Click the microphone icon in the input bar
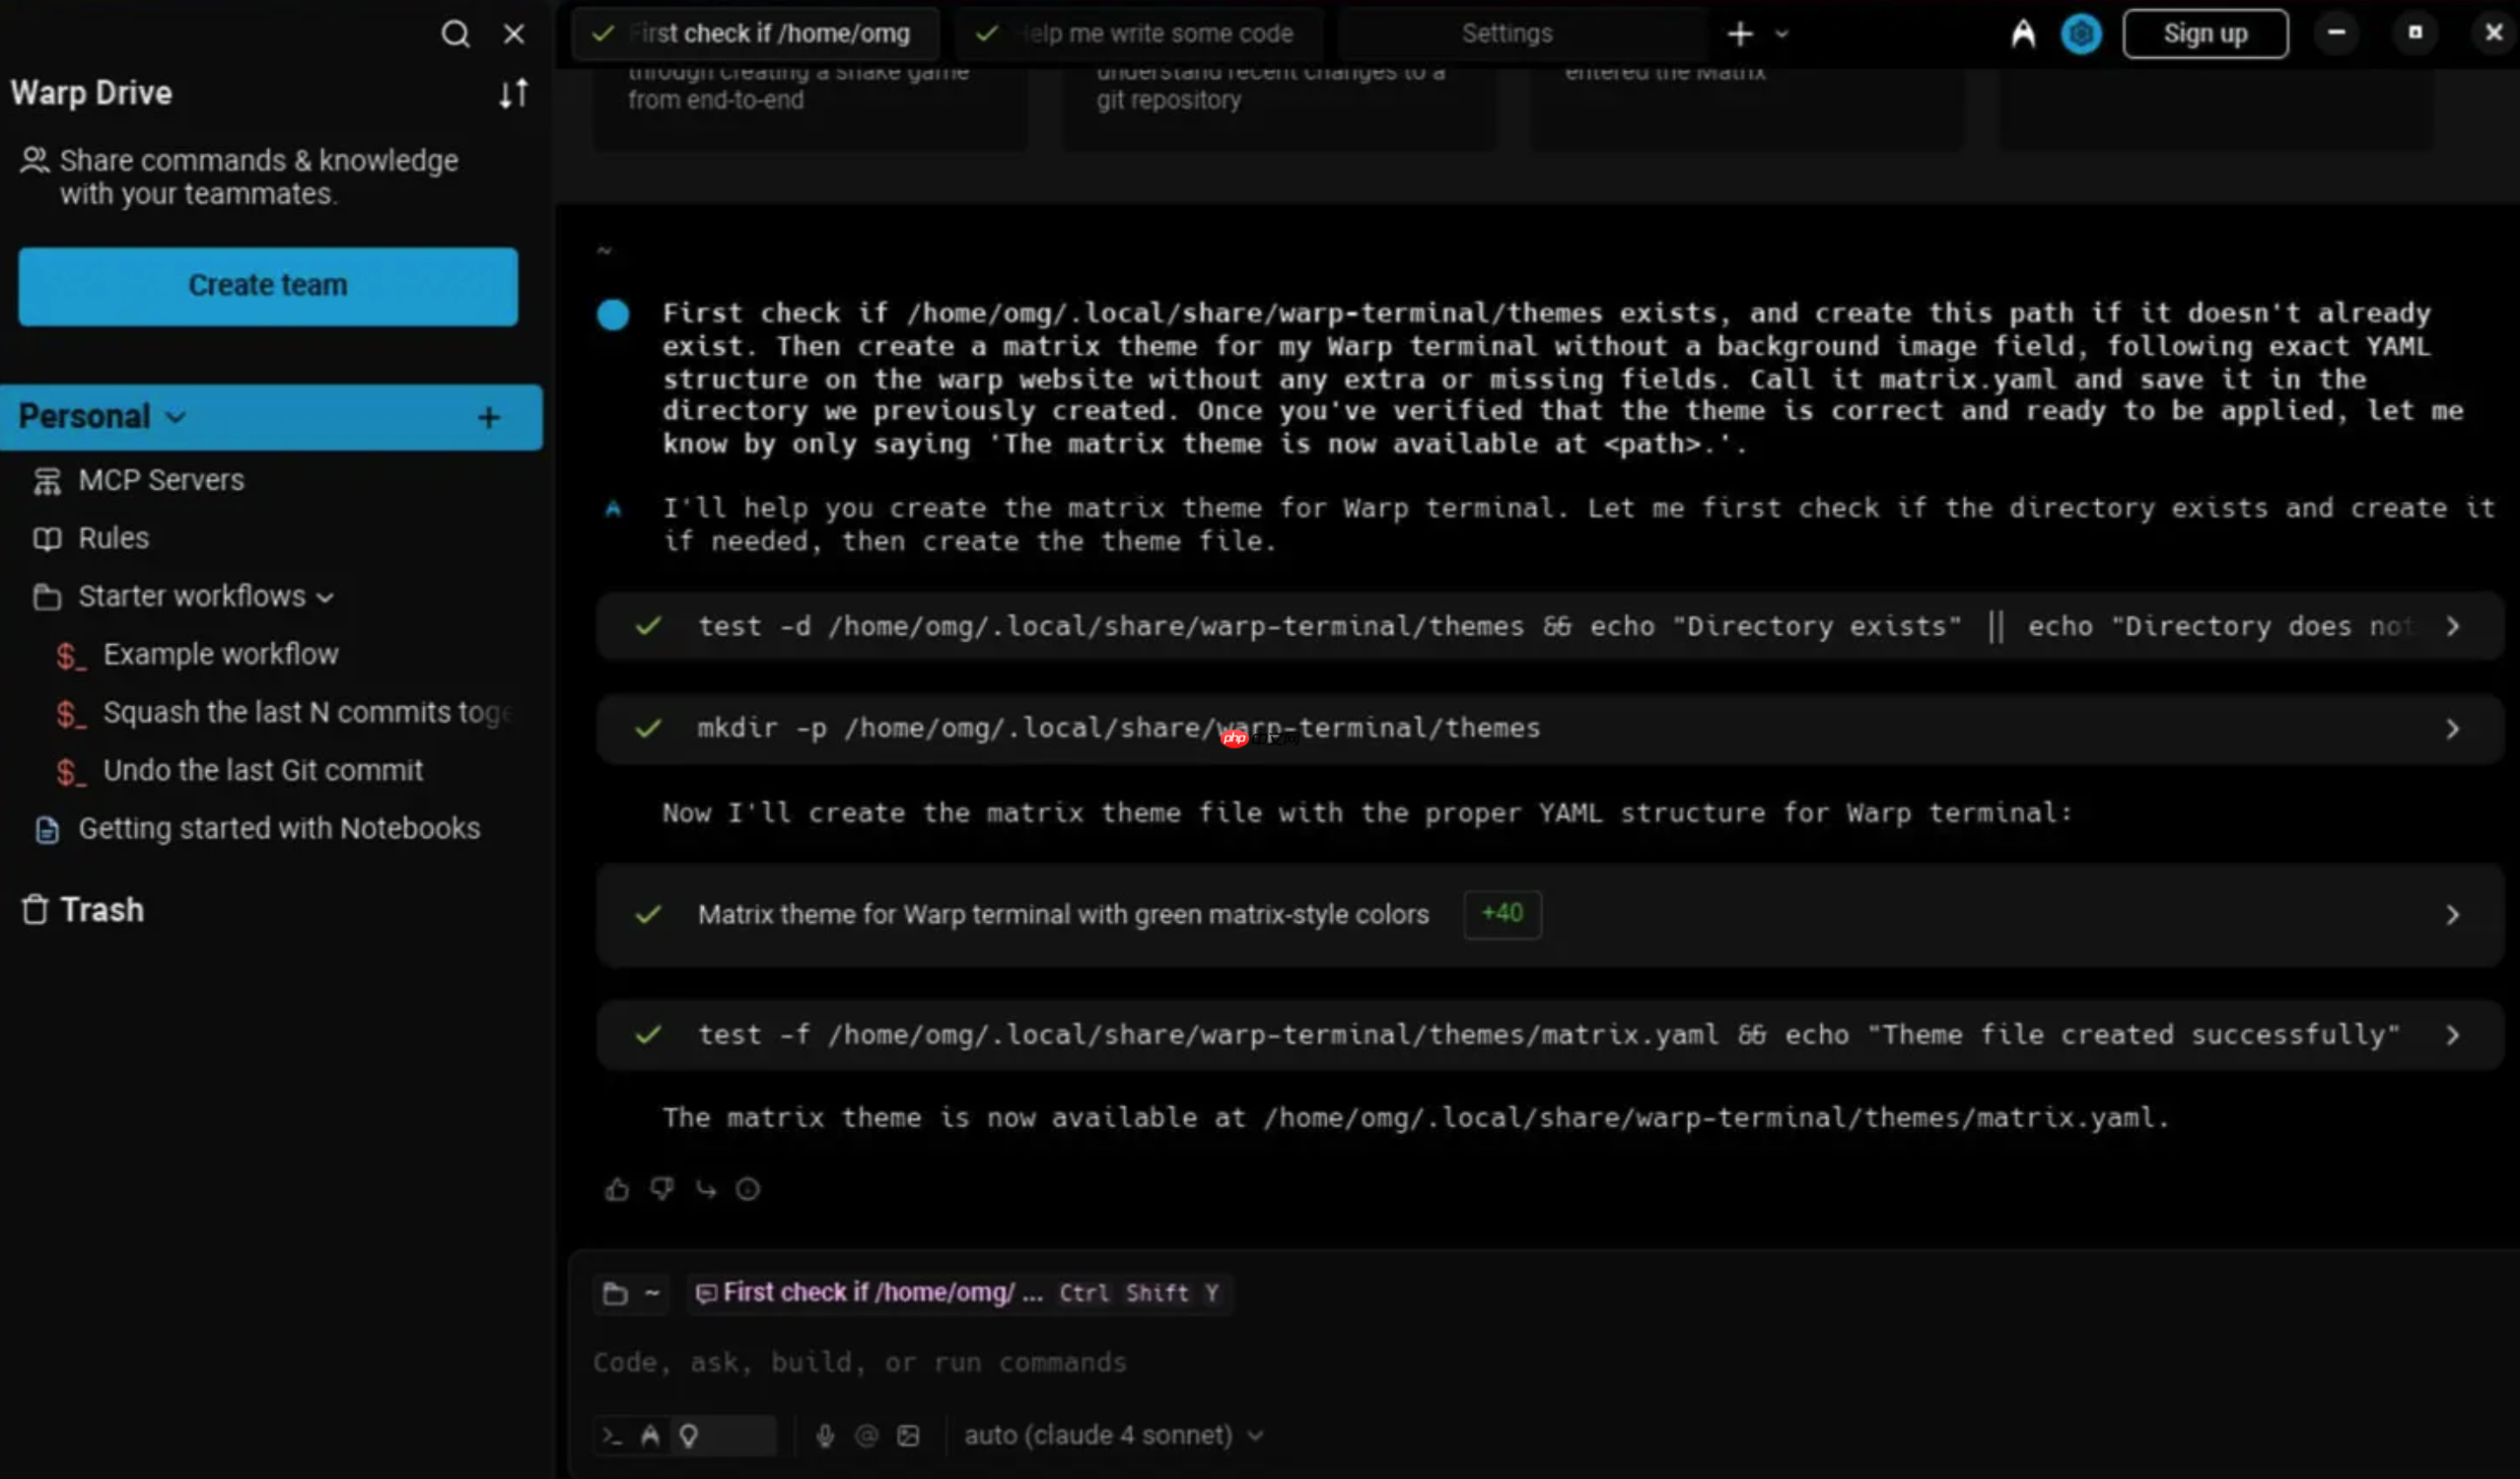 point(824,1435)
